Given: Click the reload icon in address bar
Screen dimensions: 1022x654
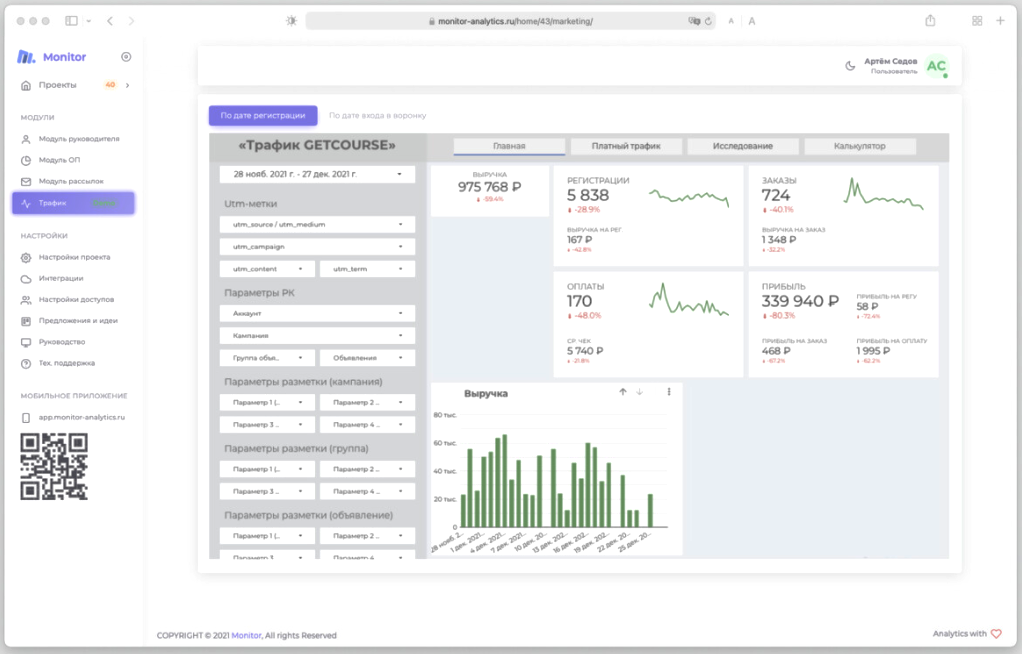Looking at the screenshot, I should (708, 21).
